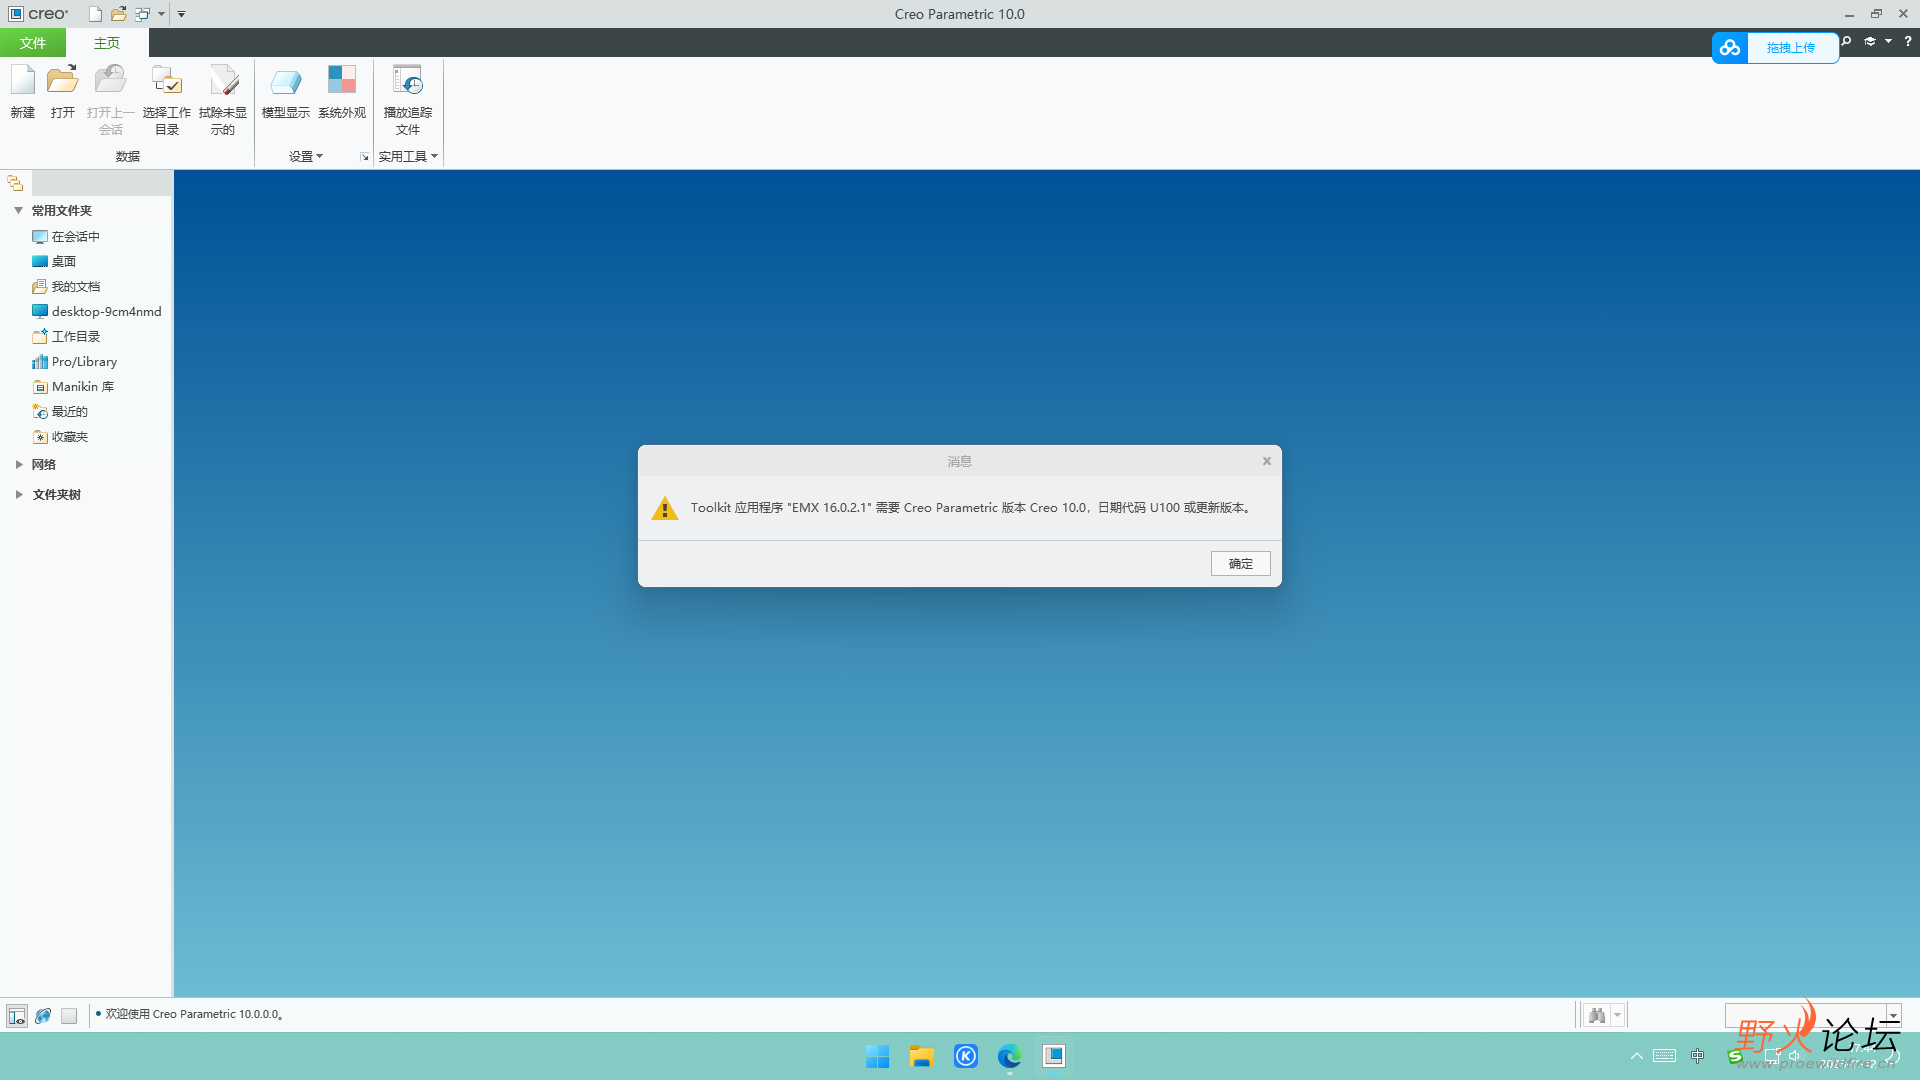Expand the 实用工具 group dropdown
Viewport: 1920px width, 1080px height.
click(x=408, y=156)
